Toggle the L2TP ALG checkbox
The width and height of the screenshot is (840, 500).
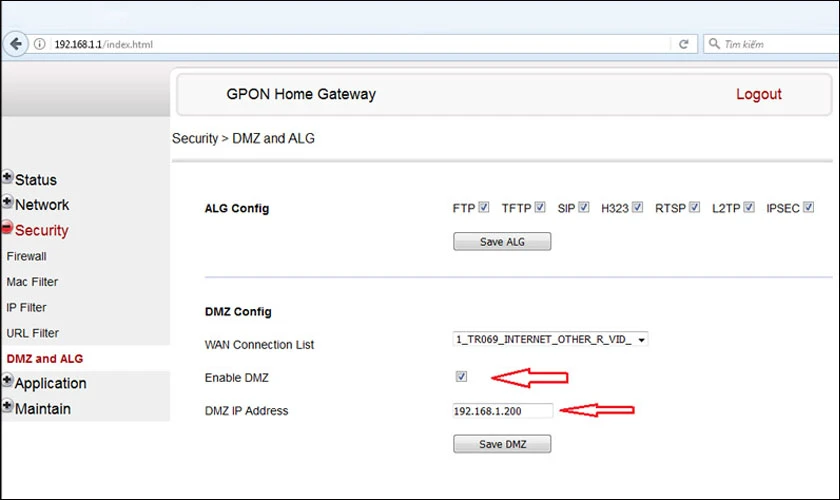coord(749,207)
